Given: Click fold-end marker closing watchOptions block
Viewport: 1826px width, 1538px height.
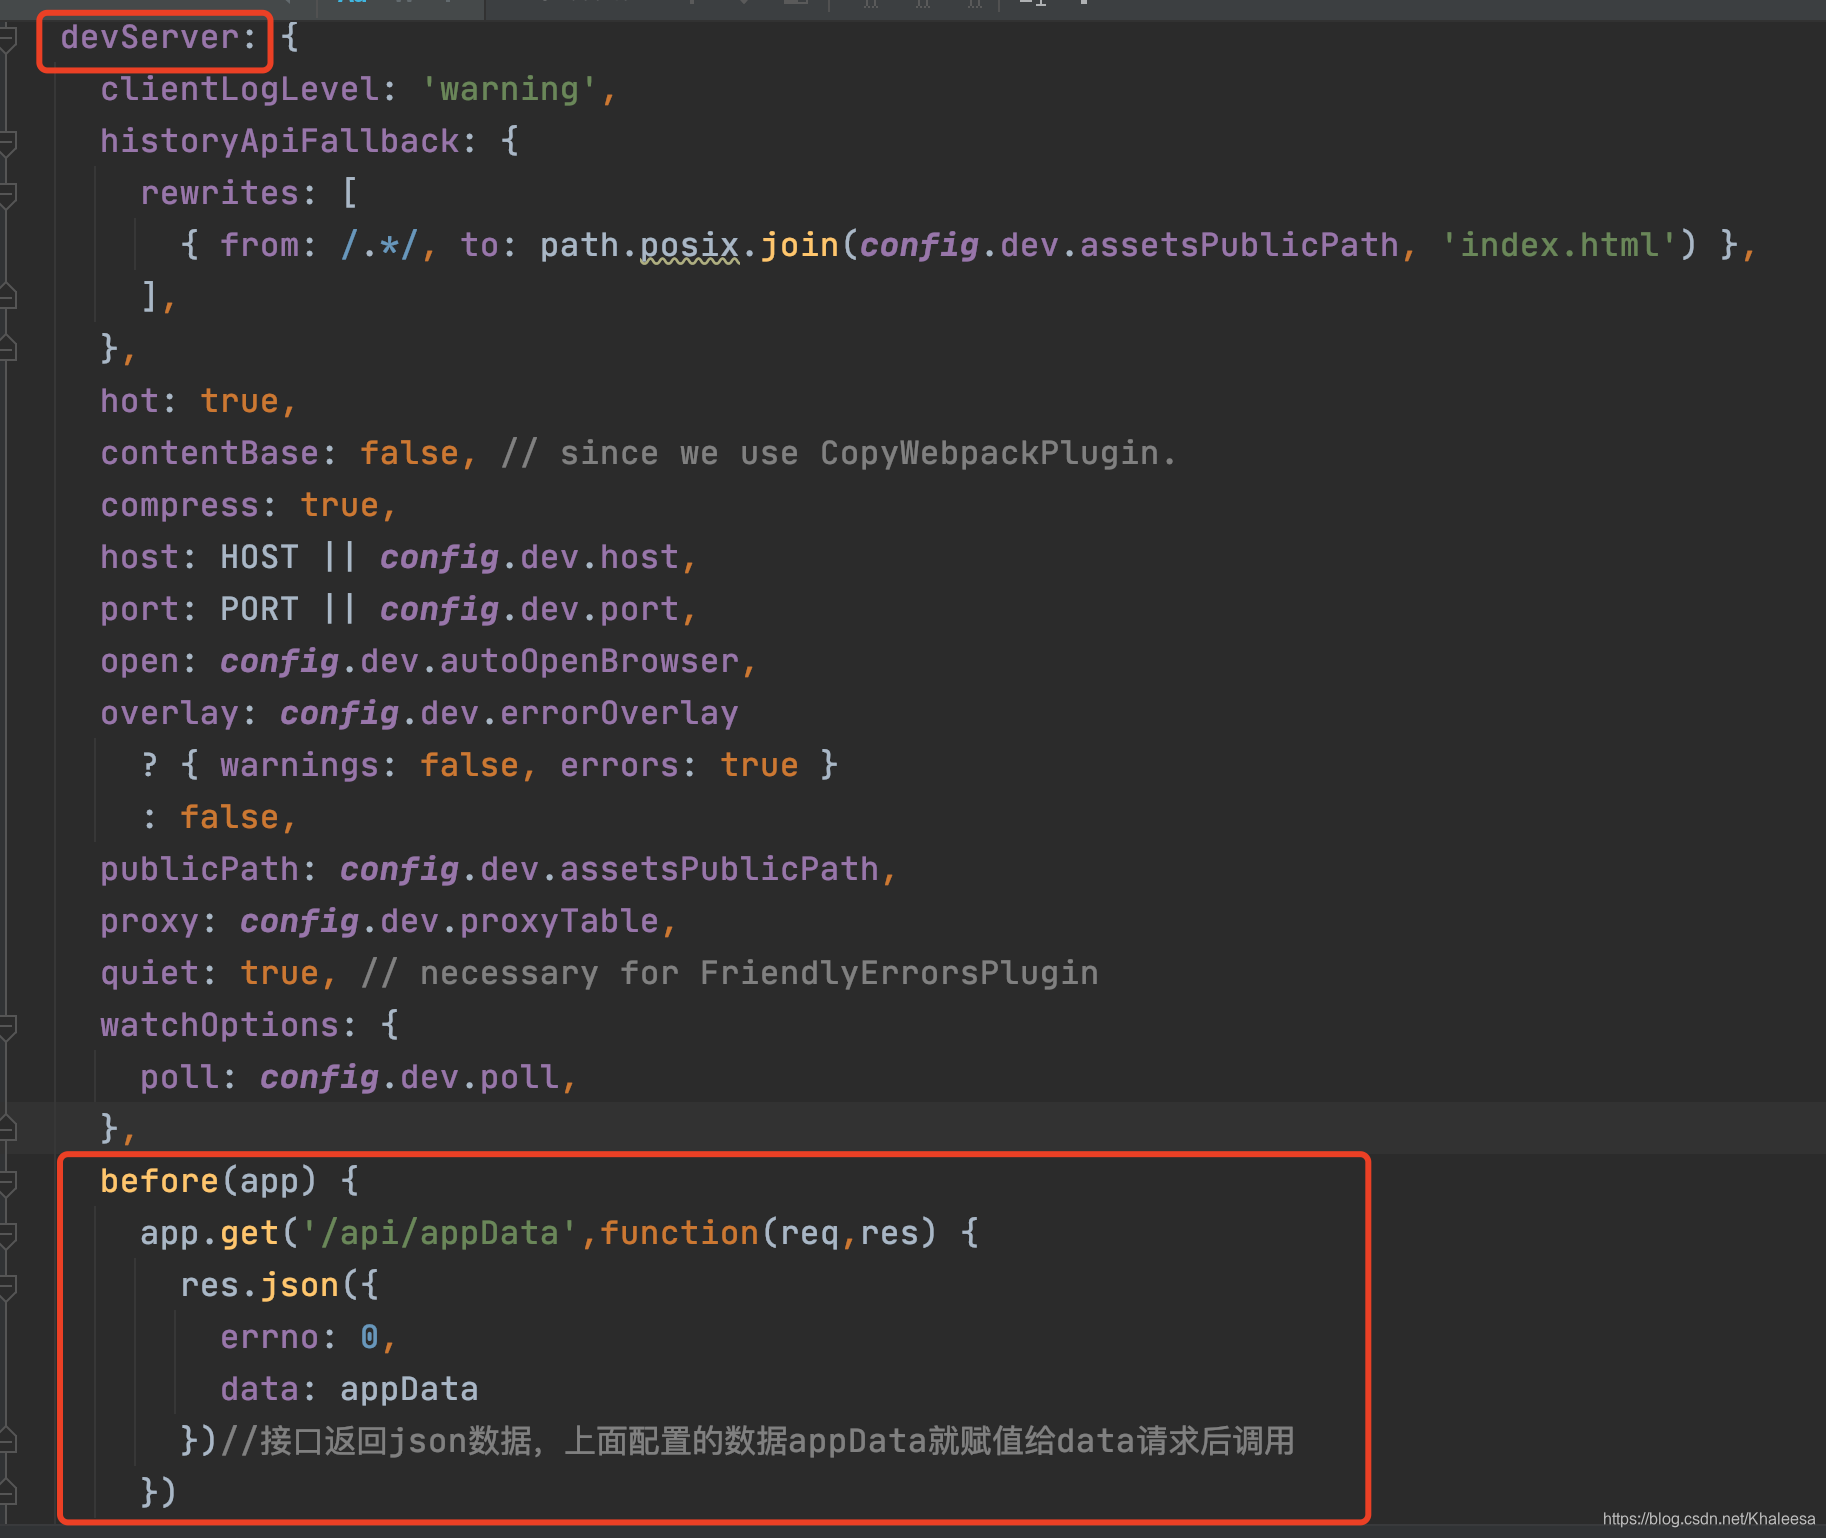Looking at the screenshot, I should (8, 1128).
